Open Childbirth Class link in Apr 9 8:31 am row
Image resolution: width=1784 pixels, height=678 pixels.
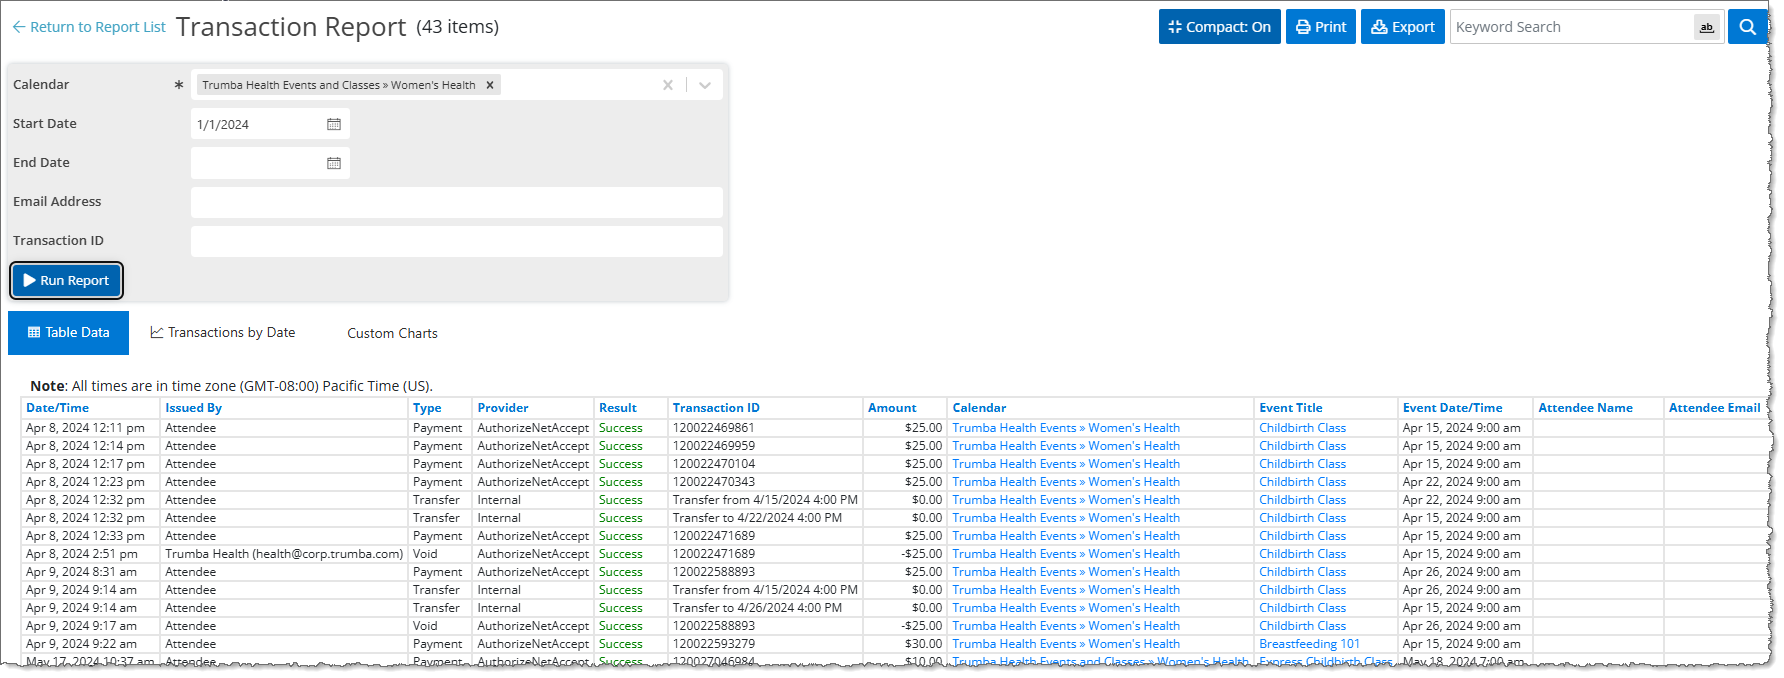coord(1302,572)
